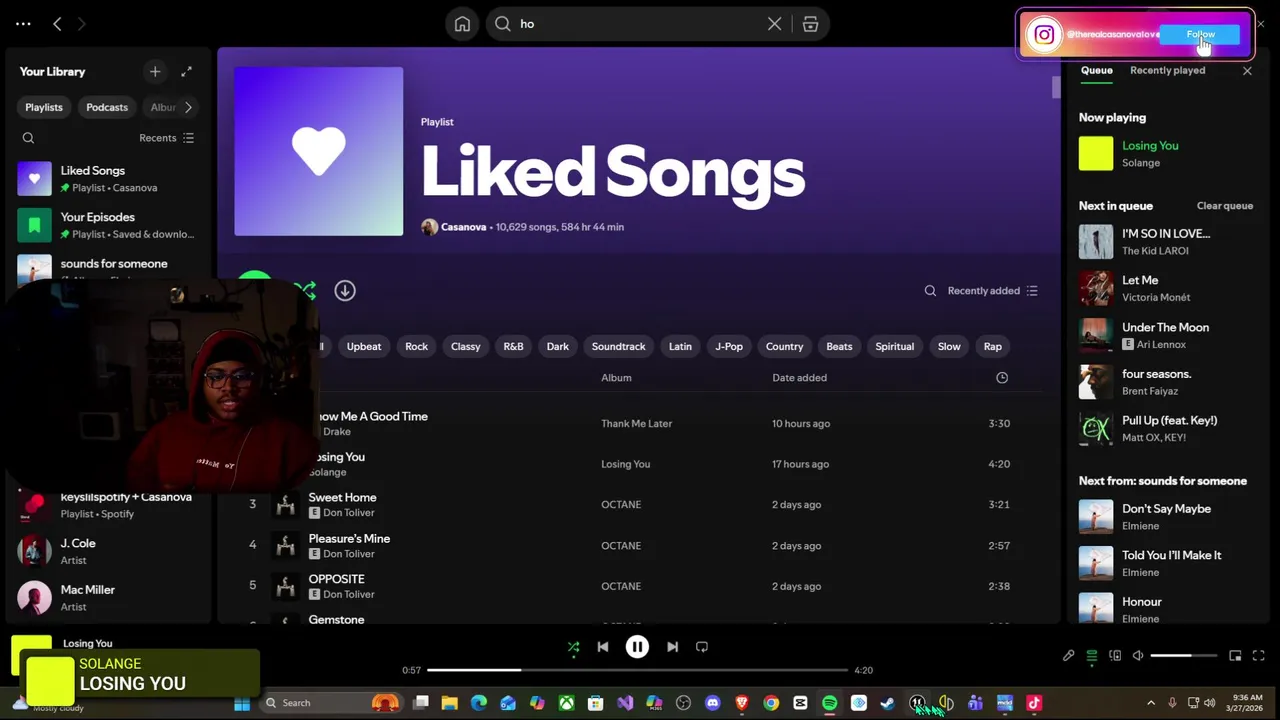Open Recents sort dropdown in library
1280x720 pixels.
167,138
